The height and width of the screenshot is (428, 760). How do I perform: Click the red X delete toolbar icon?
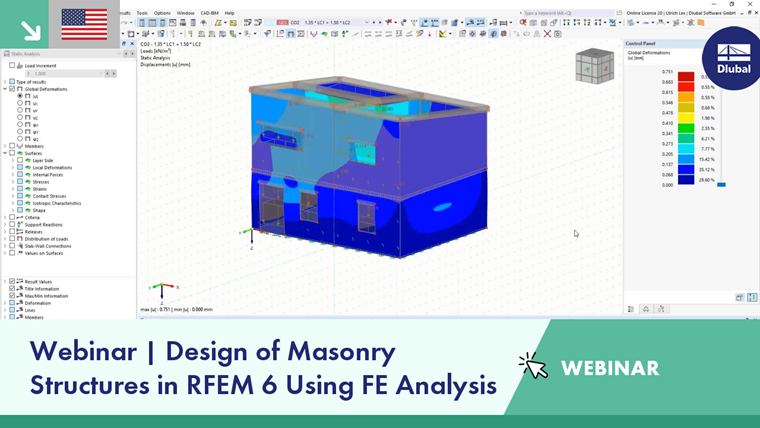click(x=547, y=34)
